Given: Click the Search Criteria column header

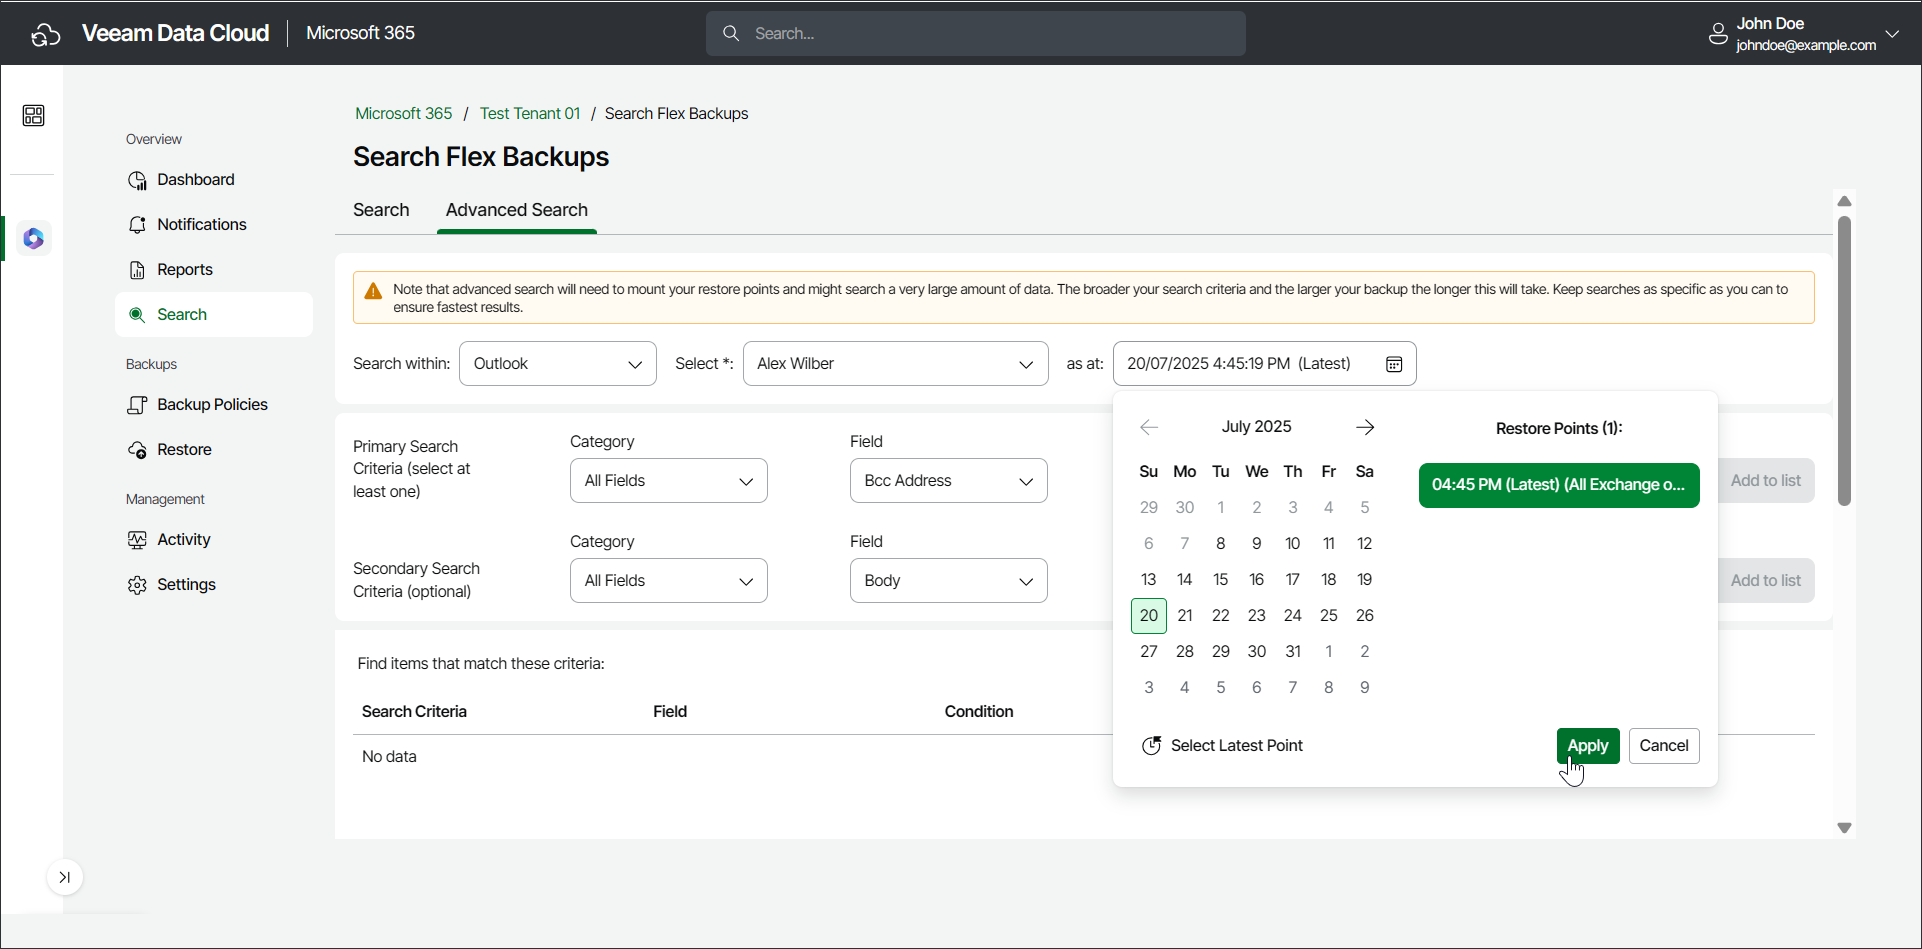Looking at the screenshot, I should pos(414,712).
